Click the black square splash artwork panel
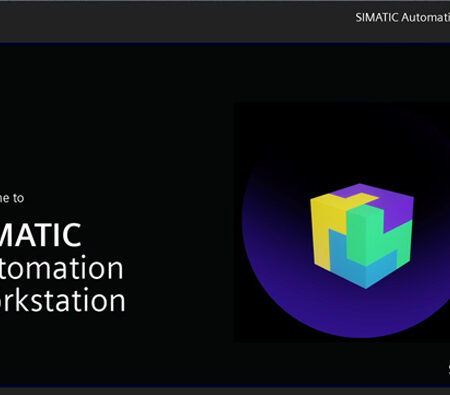Viewport: 450px width, 395px height. [342, 222]
